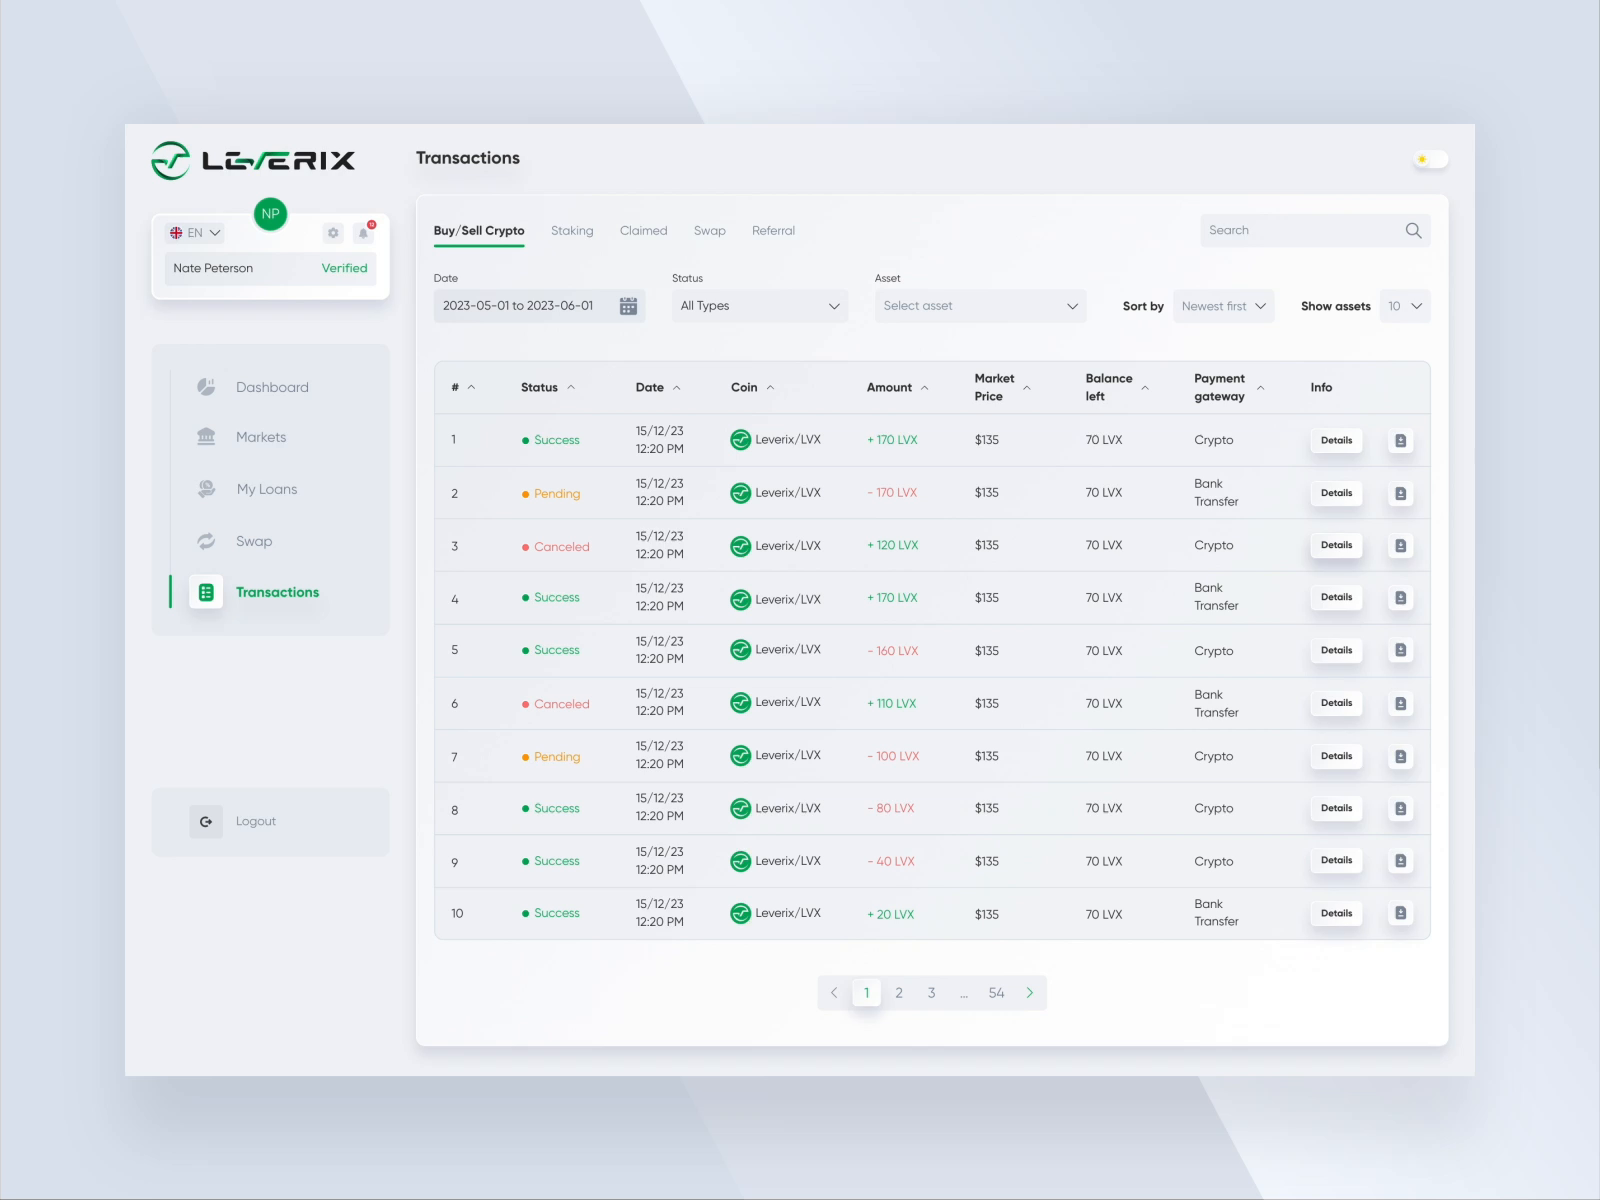Image resolution: width=1600 pixels, height=1200 pixels.
Task: Go to page 3
Action: [931, 993]
